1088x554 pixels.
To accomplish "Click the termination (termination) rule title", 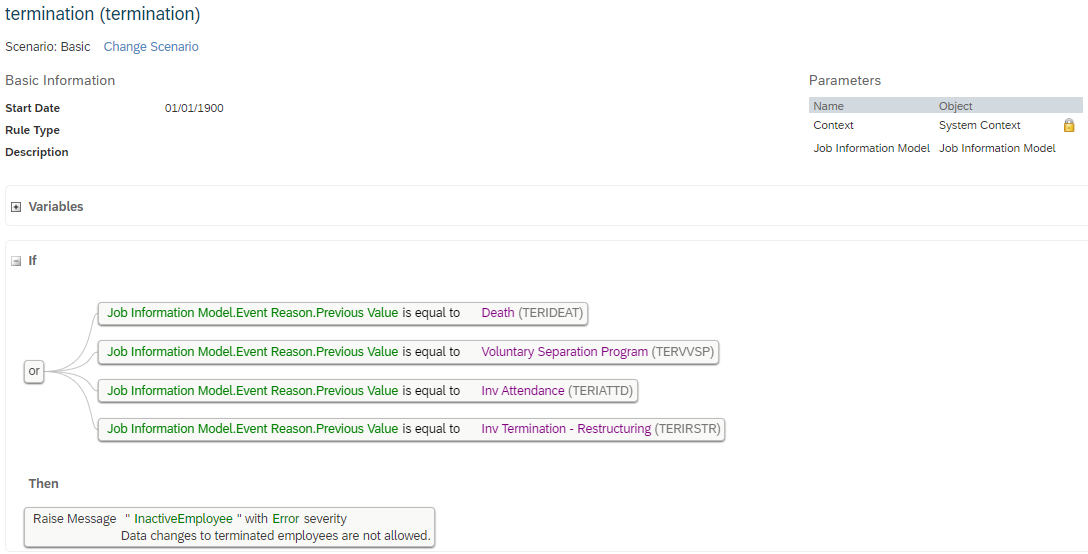I will 103,14.
